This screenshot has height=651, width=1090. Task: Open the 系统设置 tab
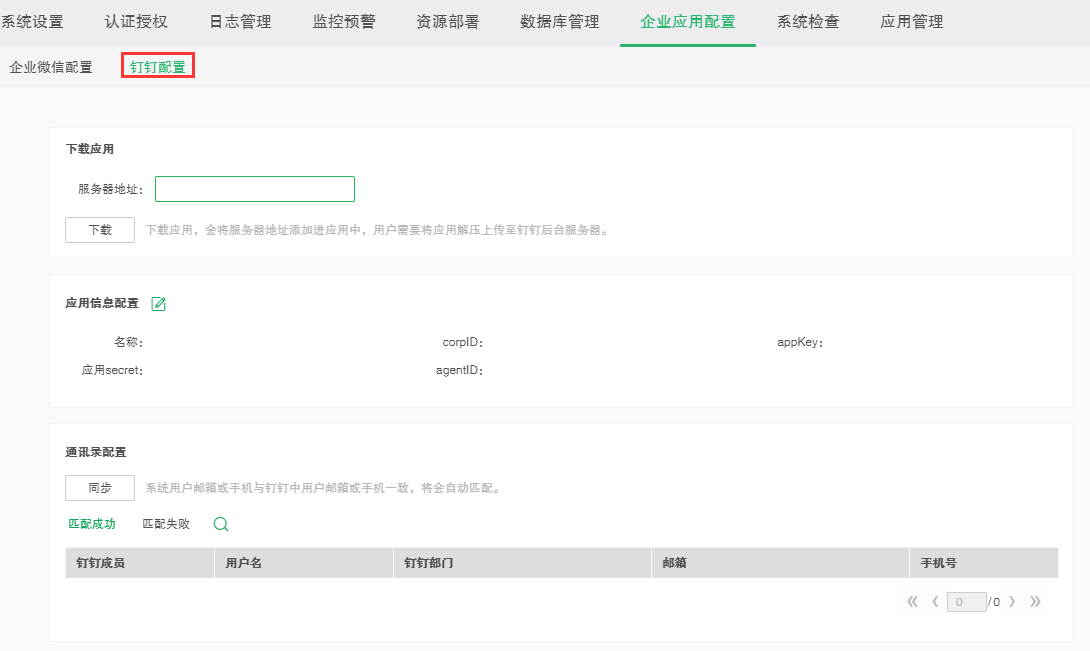(33, 22)
